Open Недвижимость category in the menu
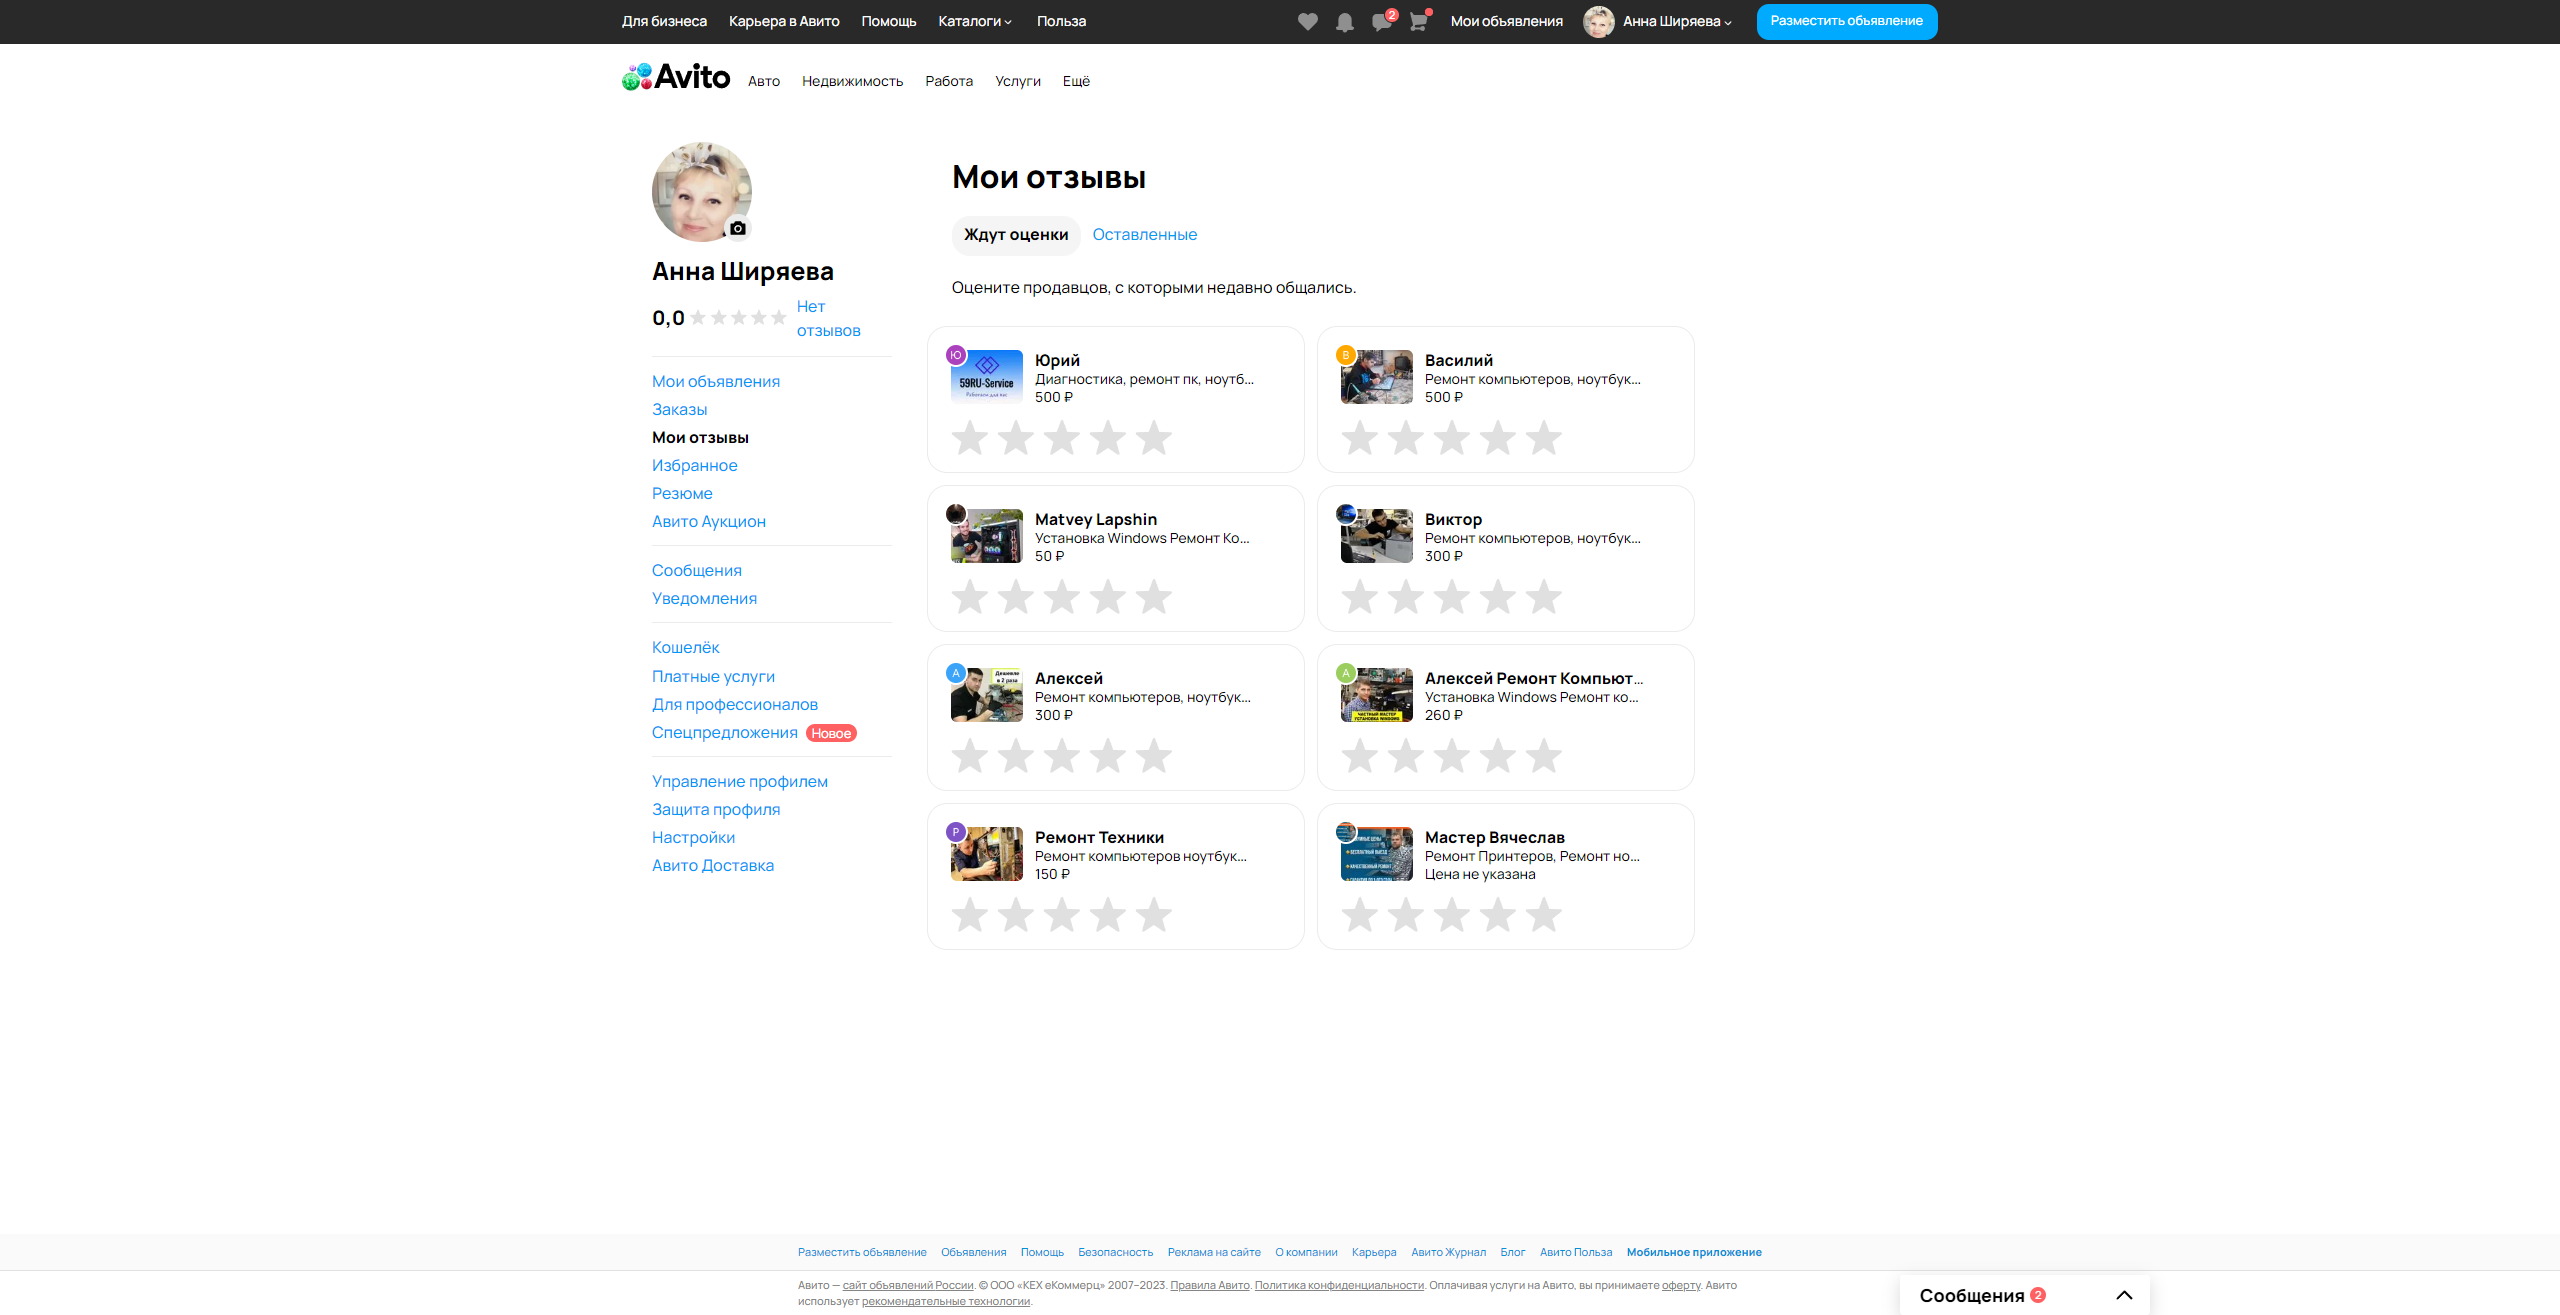 pos(852,81)
